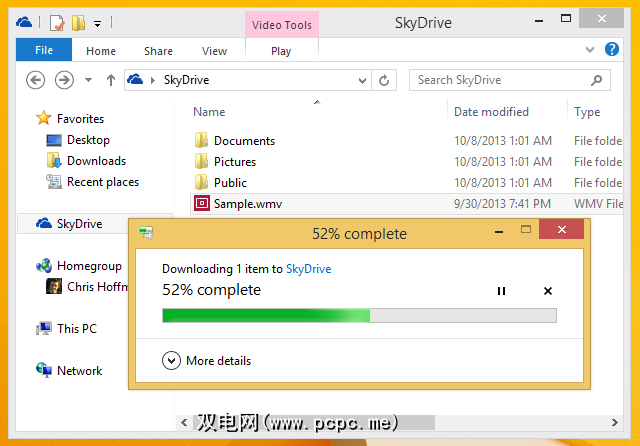Cancel the download with the X
Screen dimensions: 640x446
[548, 291]
